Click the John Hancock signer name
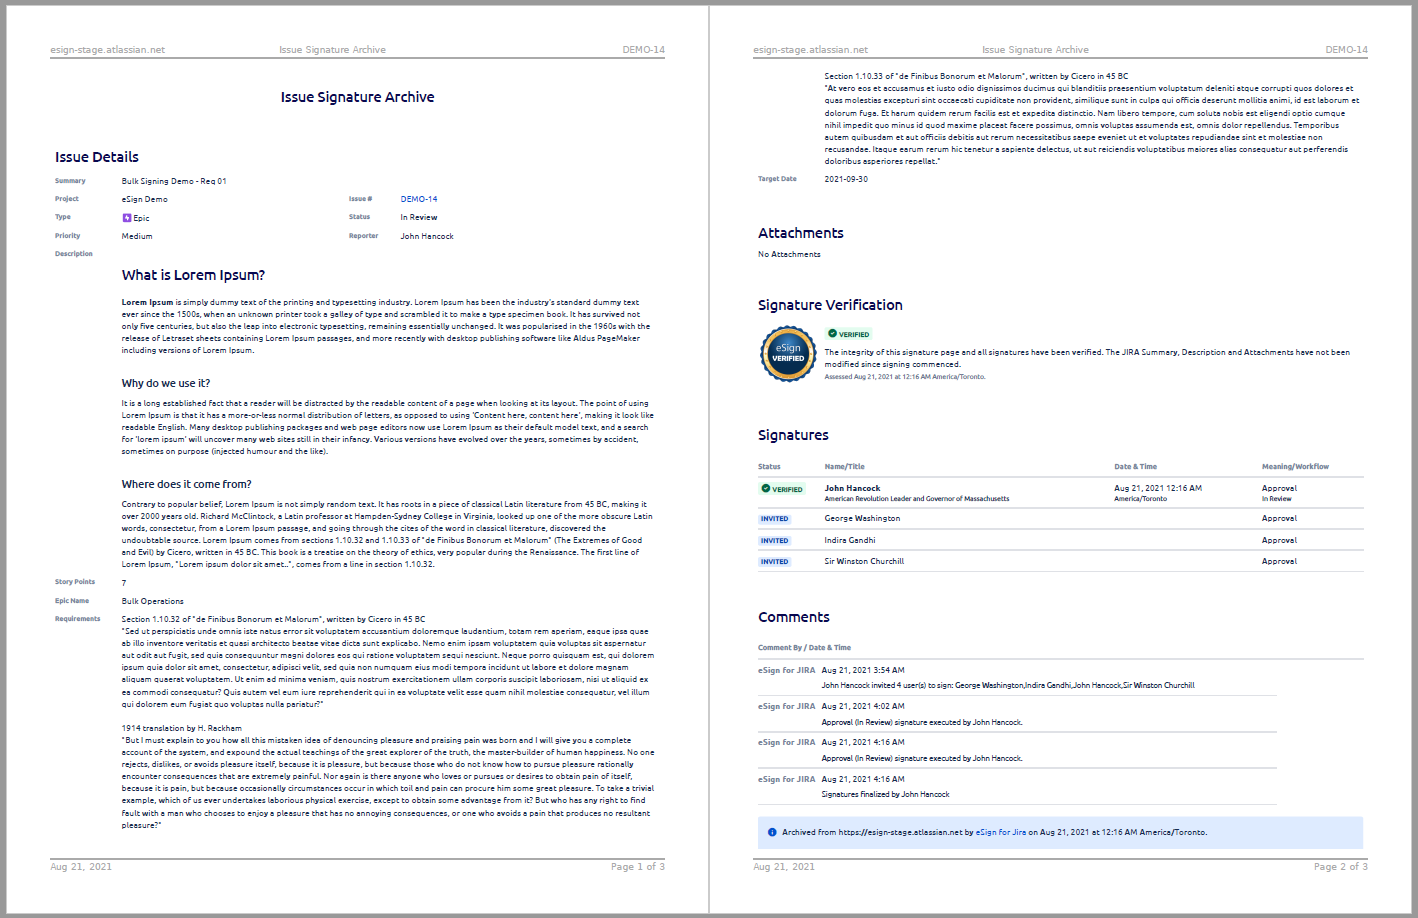The image size is (1418, 918). click(852, 488)
